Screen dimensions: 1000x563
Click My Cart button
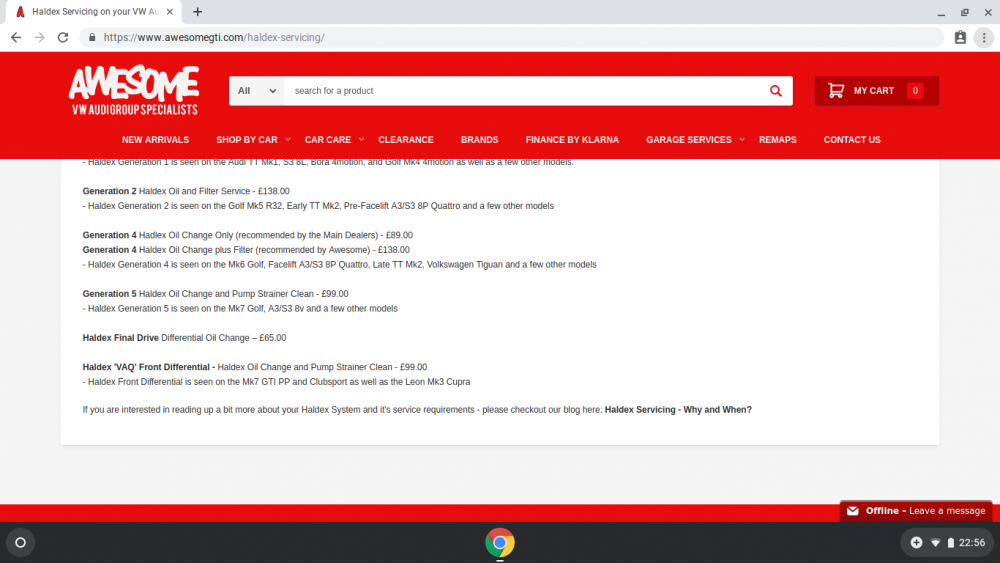876,91
